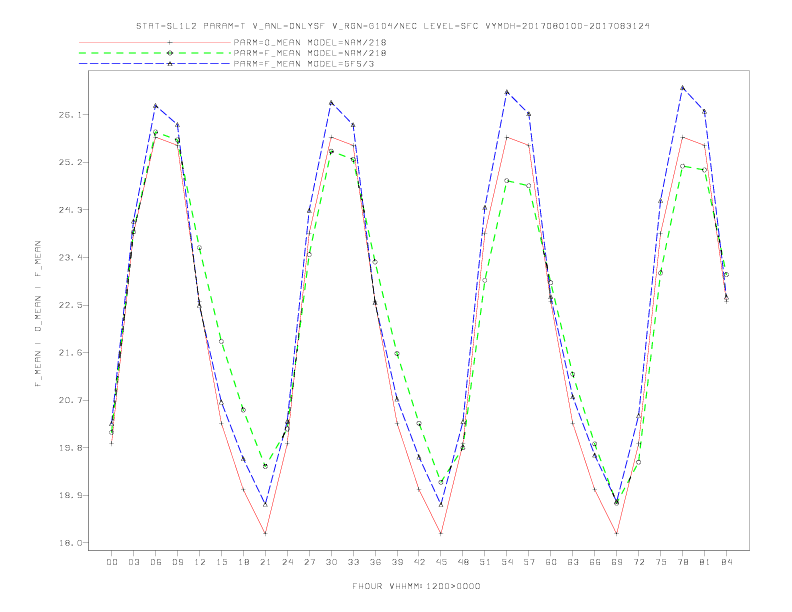This screenshot has height=612, width=792.
Task: Click x-axis forecast hour label 75
Action: click(661, 562)
